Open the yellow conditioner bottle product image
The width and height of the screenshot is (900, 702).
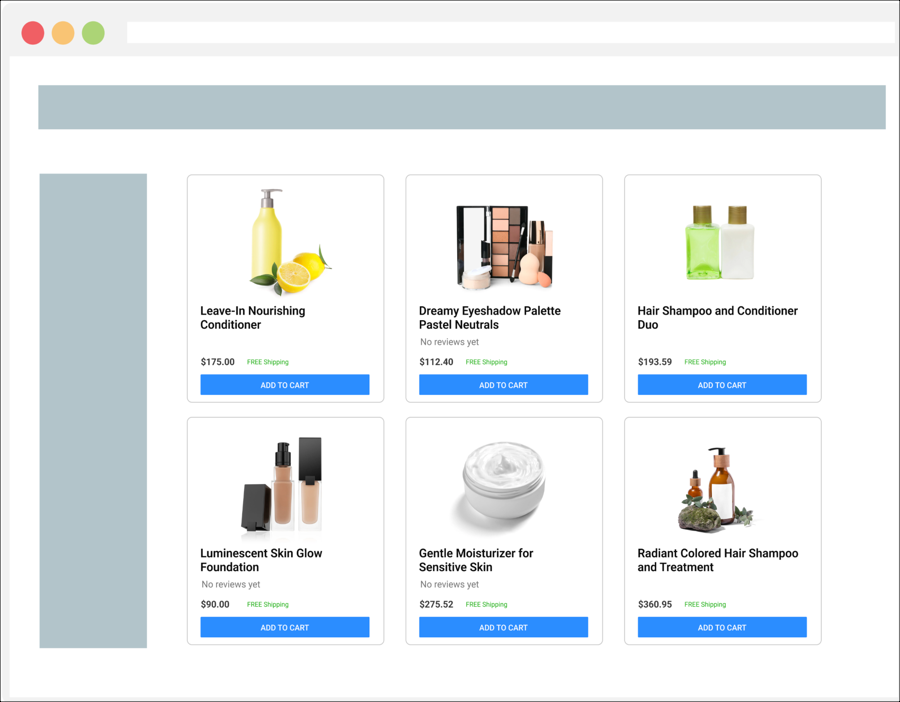[290, 241]
